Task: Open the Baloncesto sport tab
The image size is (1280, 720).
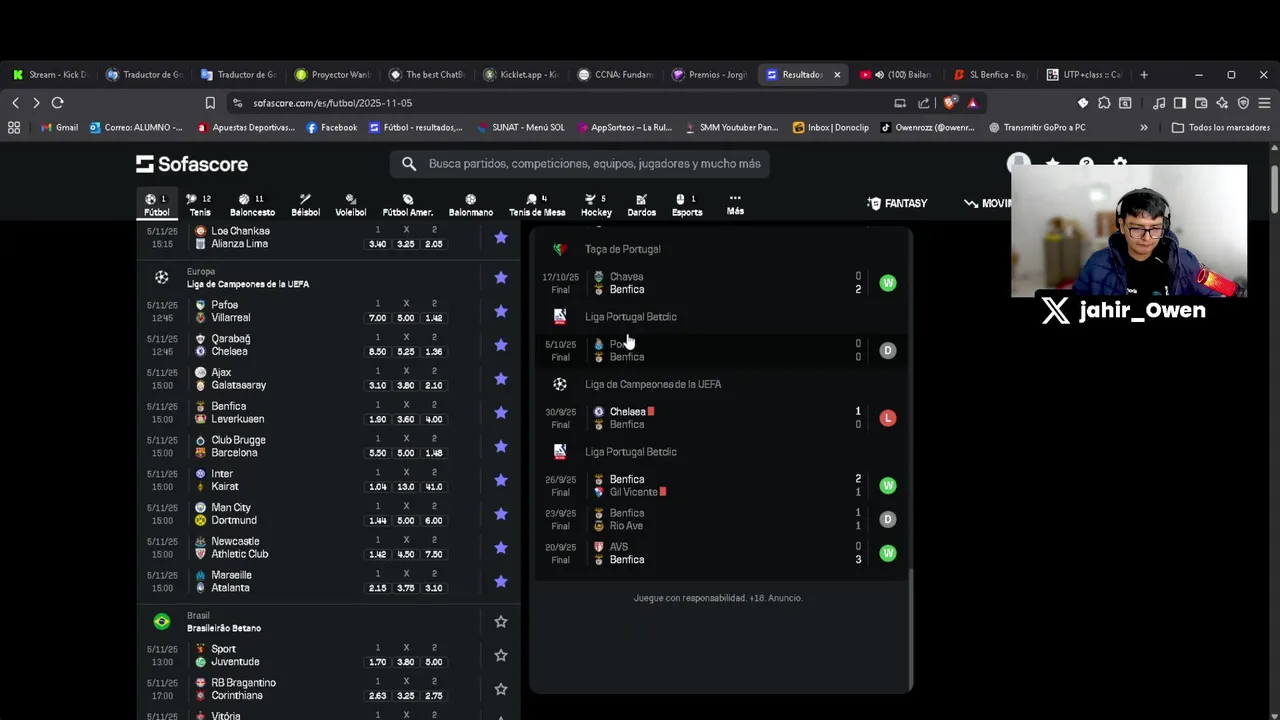Action: pyautogui.click(x=252, y=205)
